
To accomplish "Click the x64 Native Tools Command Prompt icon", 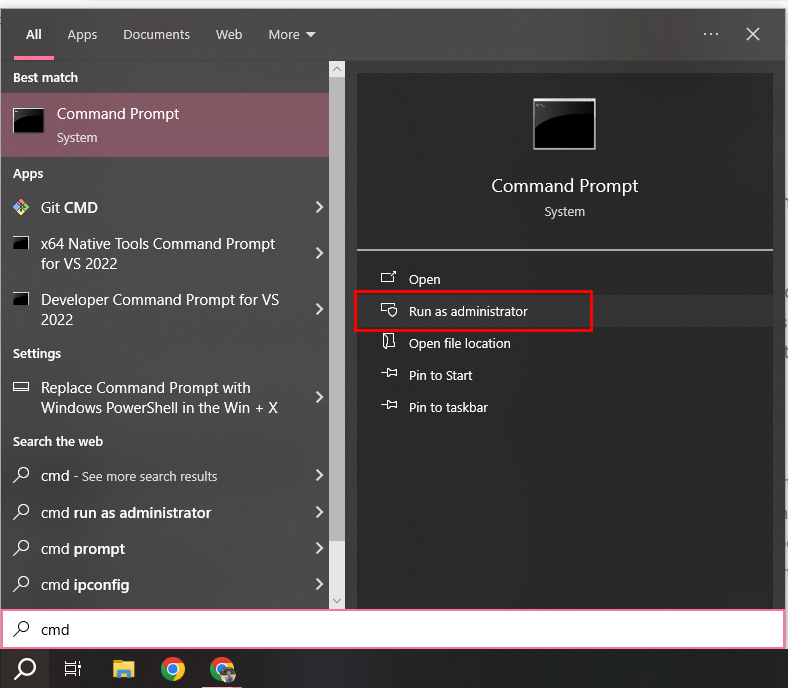I will tap(21, 243).
